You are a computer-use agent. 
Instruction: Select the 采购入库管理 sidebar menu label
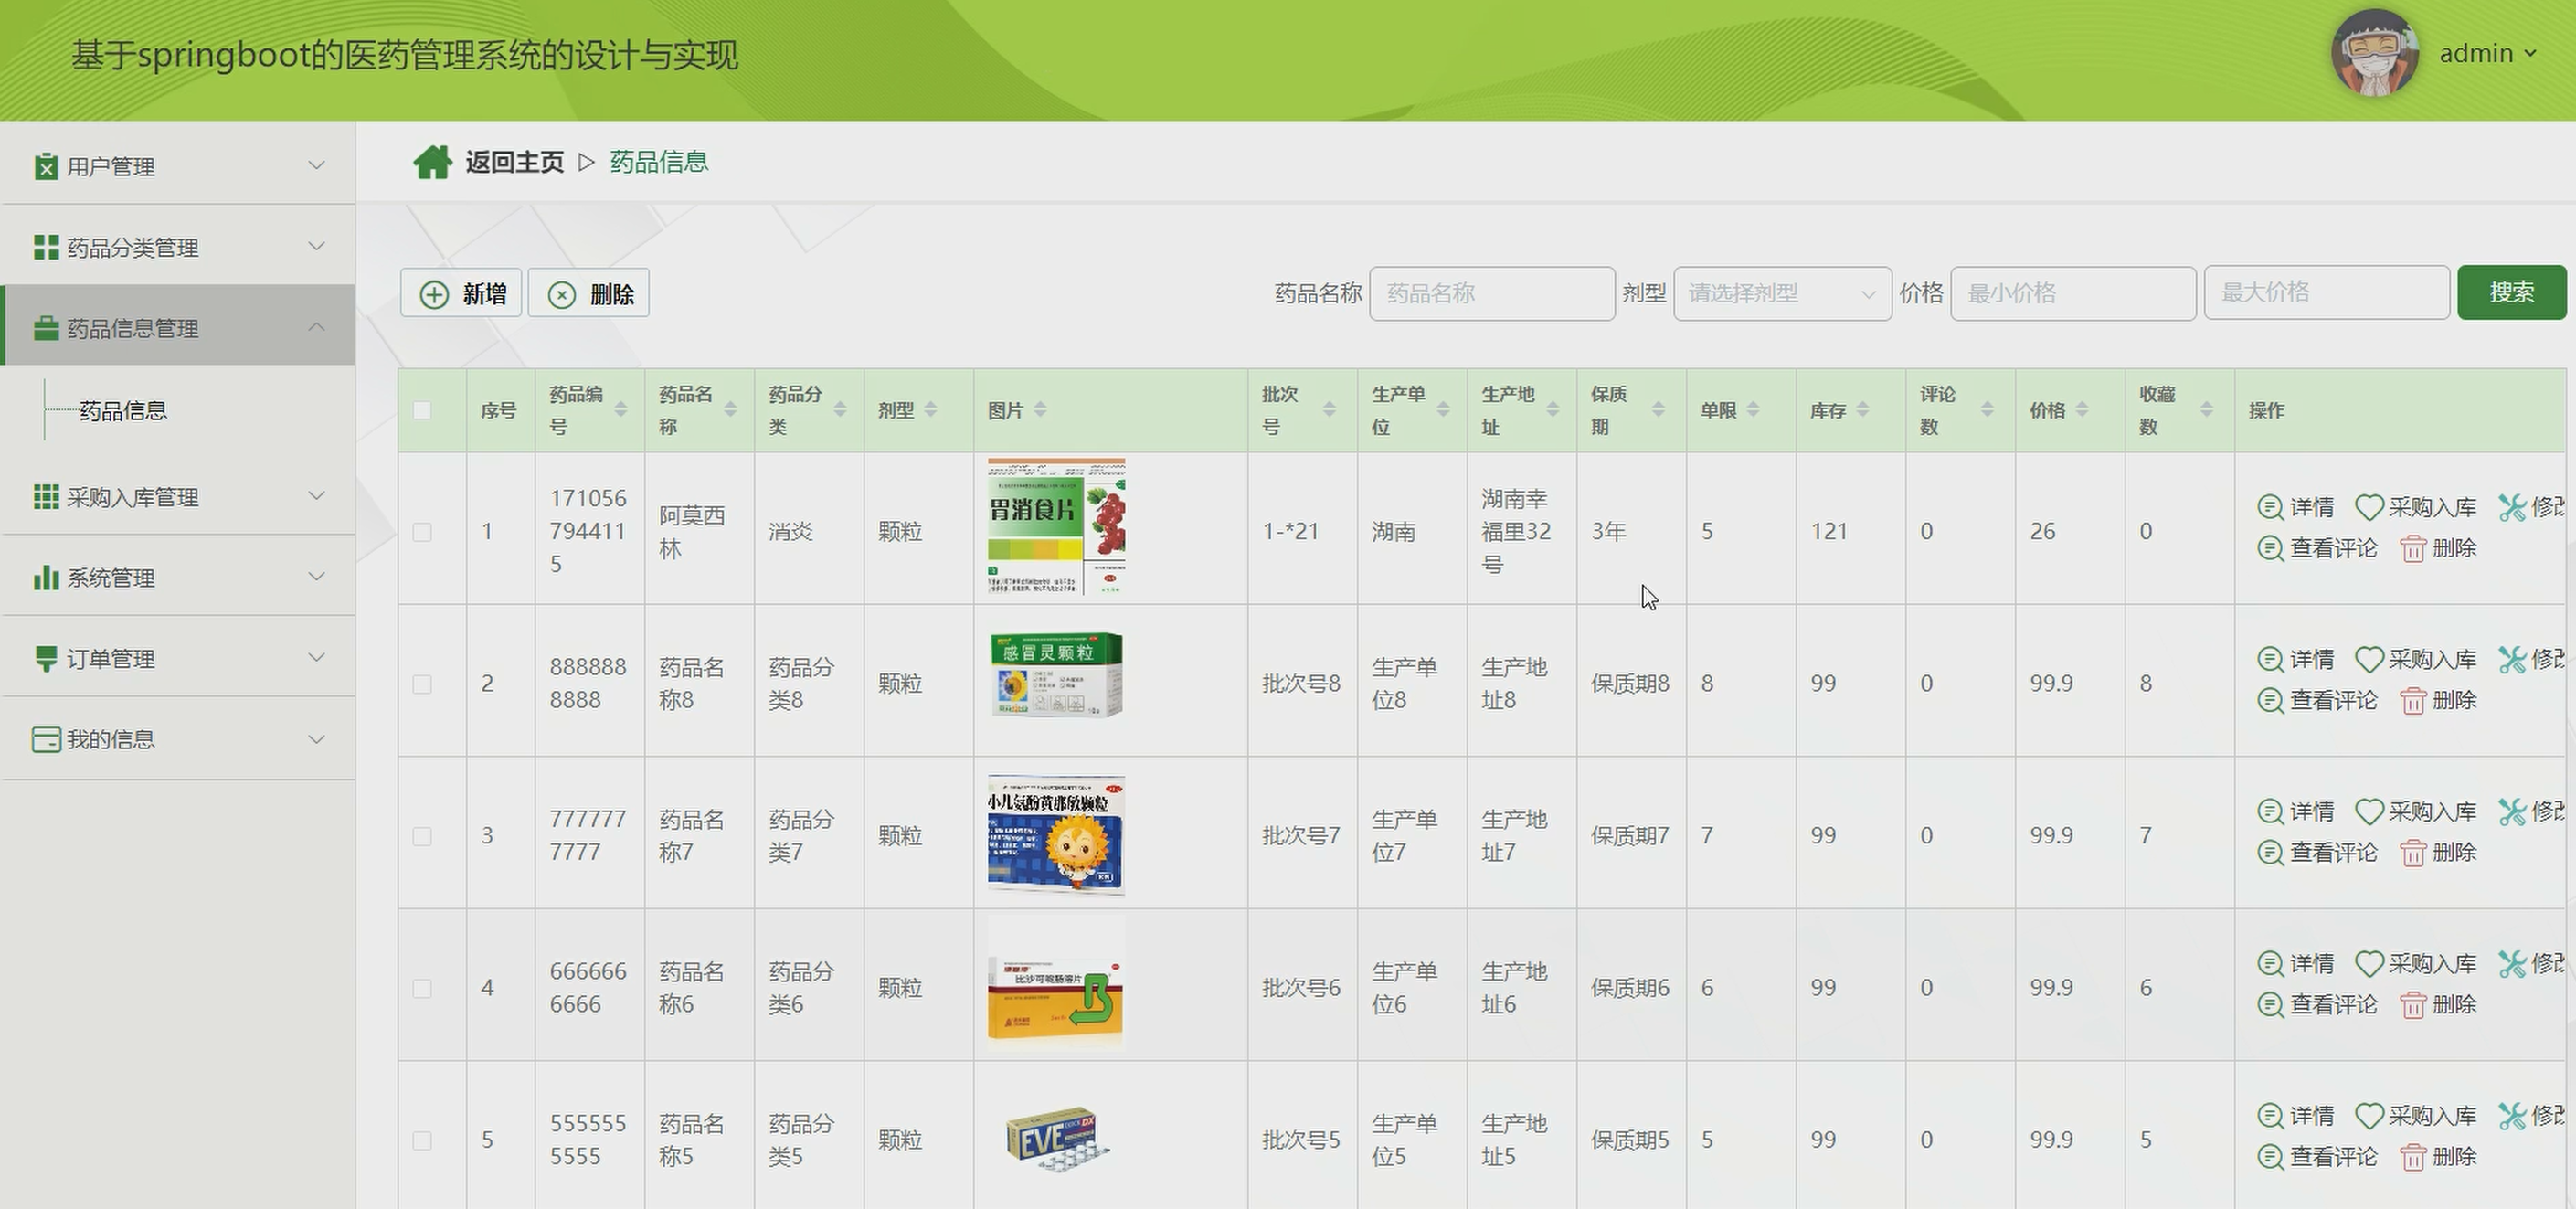click(x=132, y=497)
